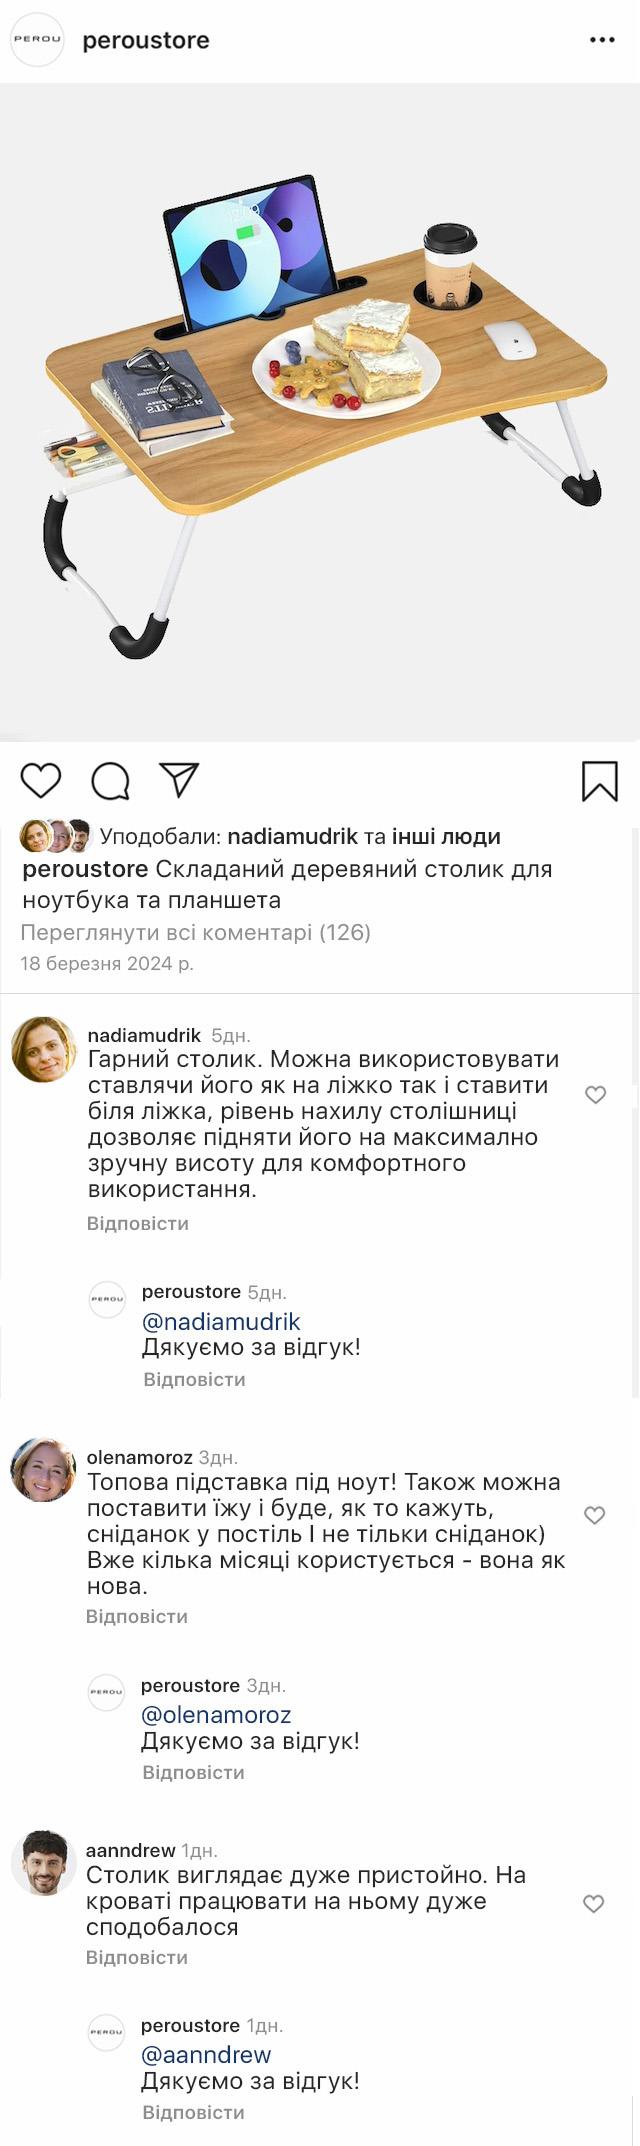The width and height of the screenshot is (640, 2146).
Task: Click the @aanndrew mention link
Action: point(206,2054)
